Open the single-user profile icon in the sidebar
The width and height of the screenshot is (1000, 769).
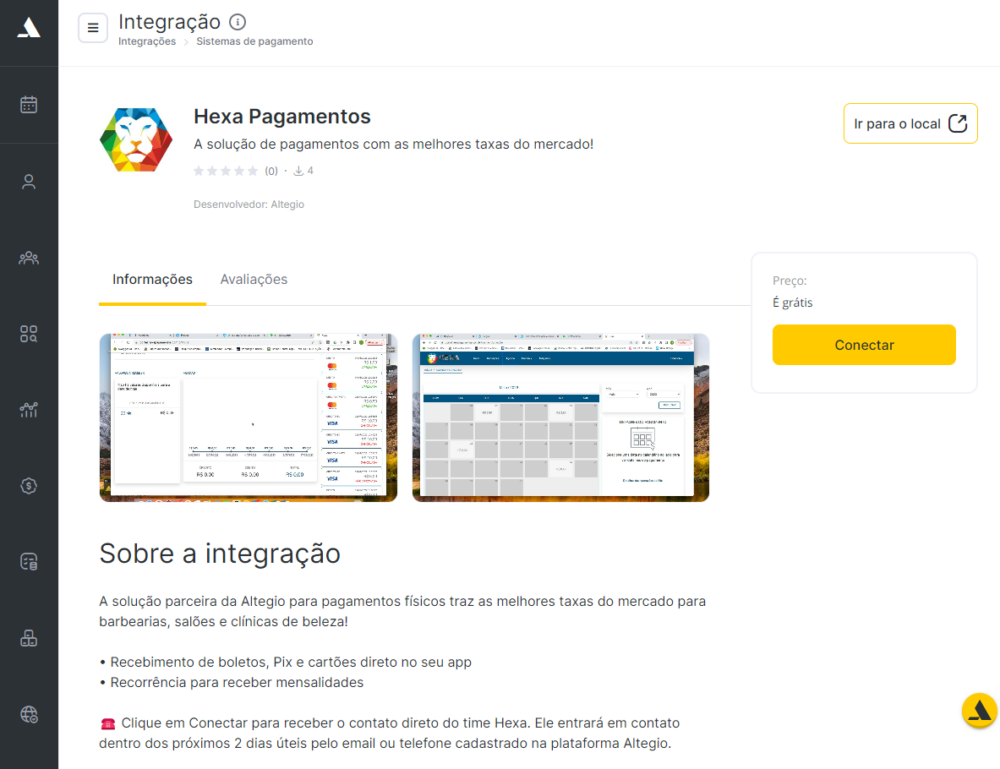(x=29, y=182)
